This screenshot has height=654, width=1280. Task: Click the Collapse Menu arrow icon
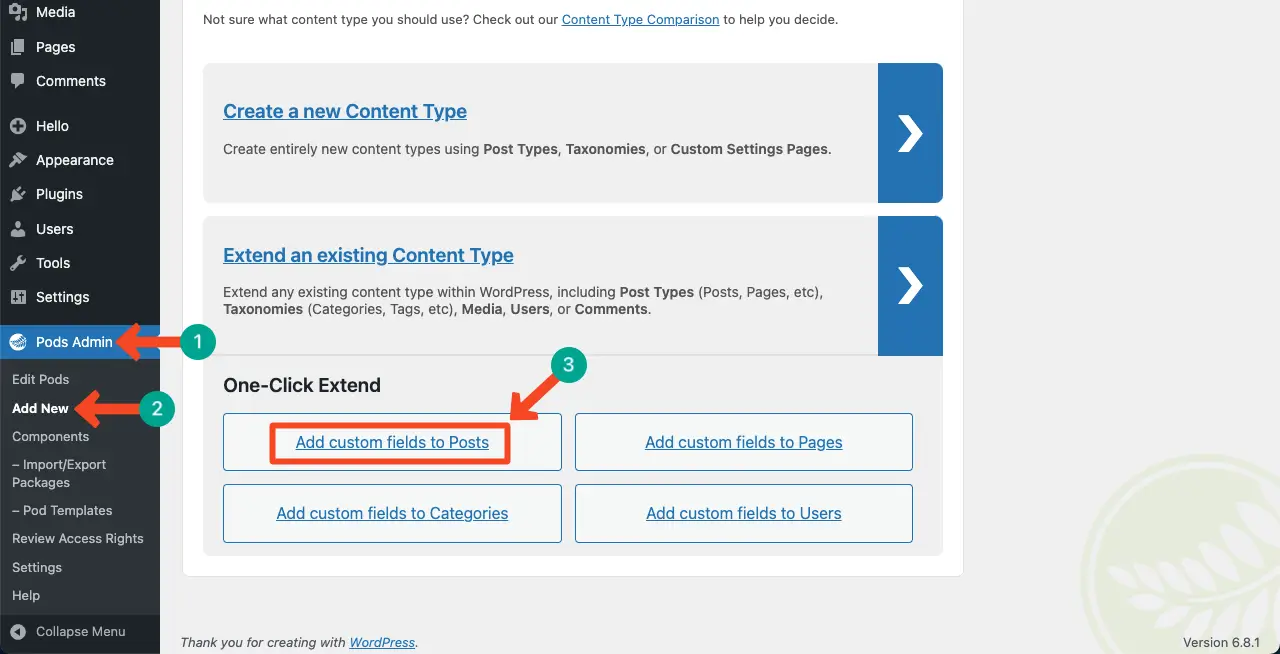pyautogui.click(x=18, y=631)
